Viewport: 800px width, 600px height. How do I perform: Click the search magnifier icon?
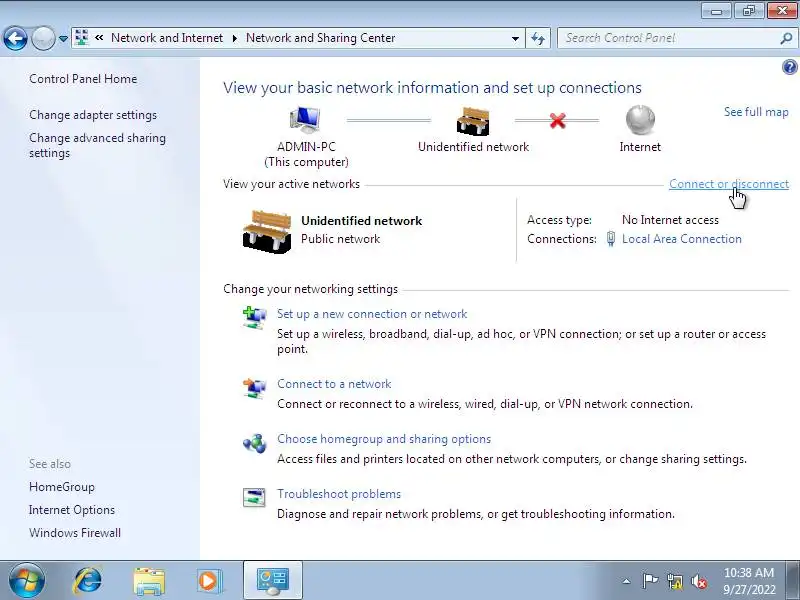point(786,38)
